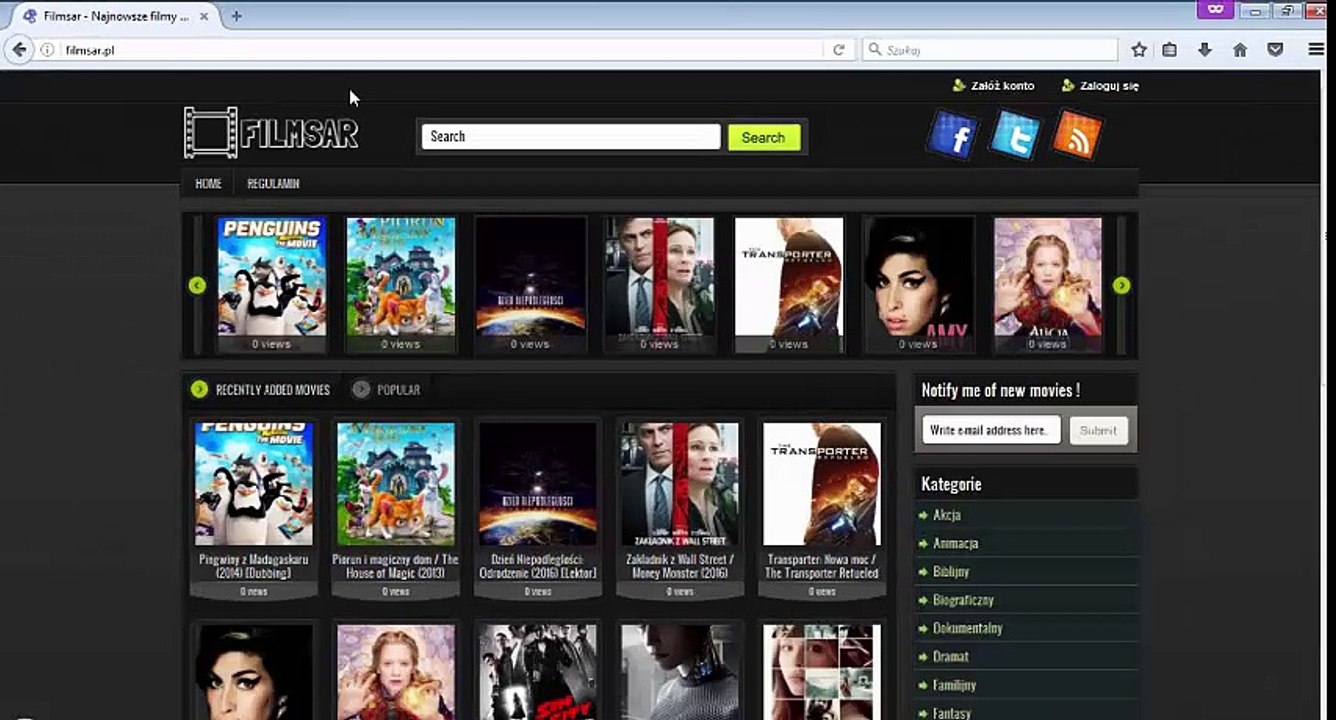Viewport: 1336px width, 720px height.
Task: Open House of Magic carousel poster
Action: (401, 284)
